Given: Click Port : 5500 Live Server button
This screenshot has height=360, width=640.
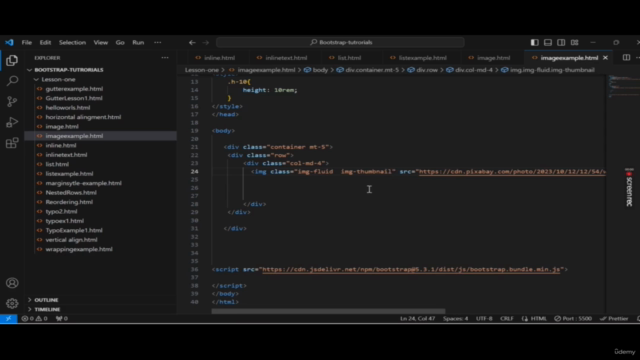Looking at the screenshot, I should [573, 318].
